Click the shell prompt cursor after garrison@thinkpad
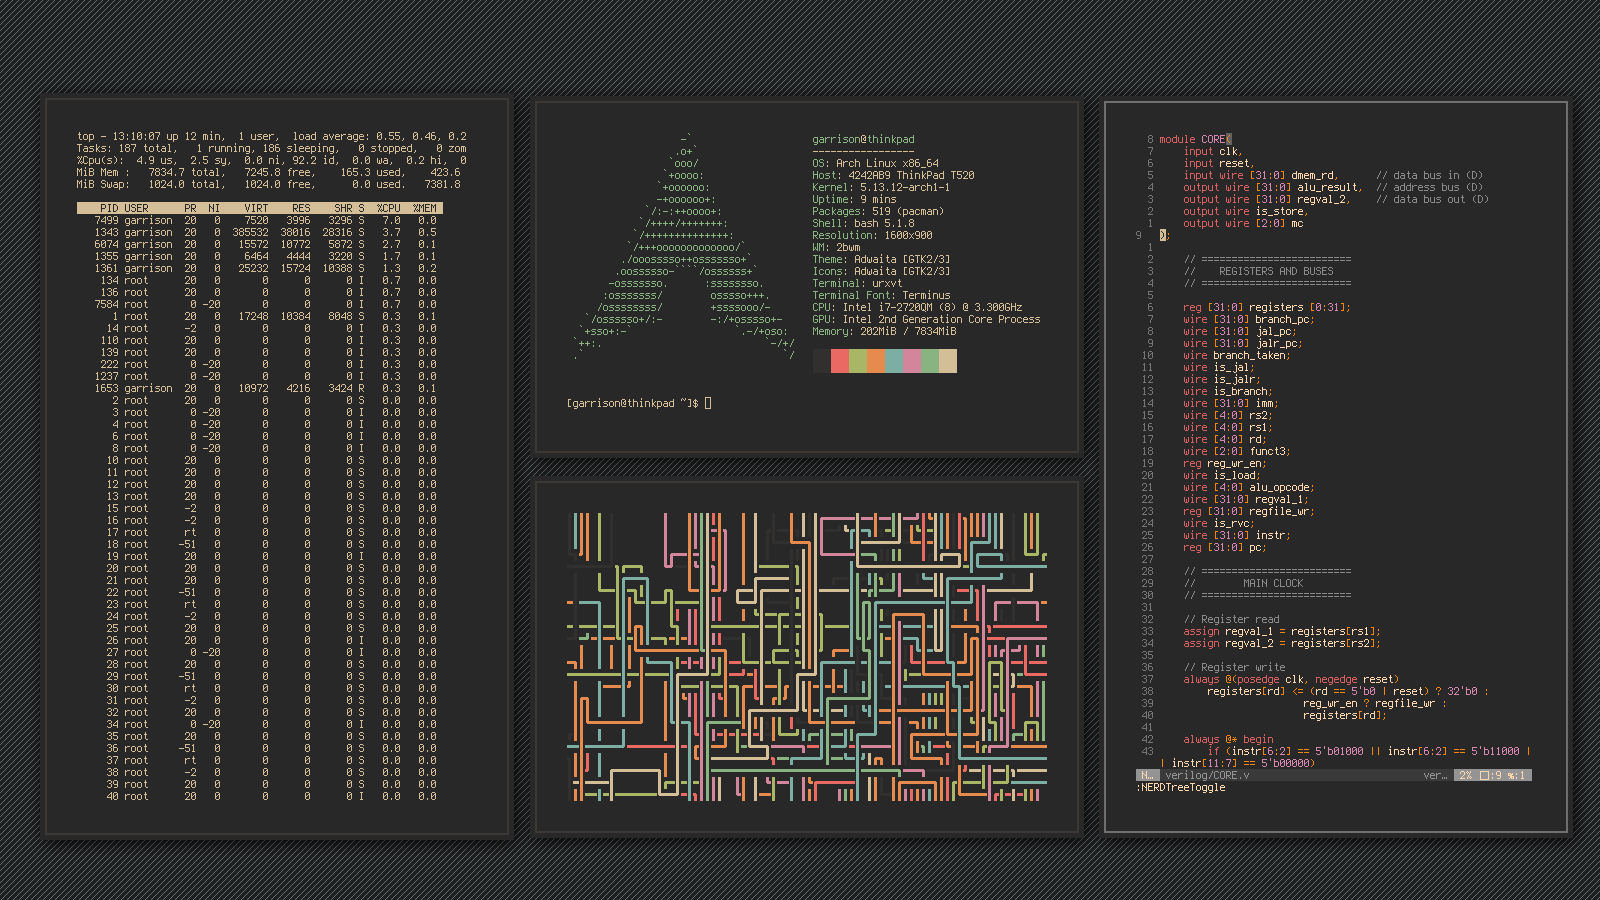This screenshot has width=1600, height=900. click(708, 404)
